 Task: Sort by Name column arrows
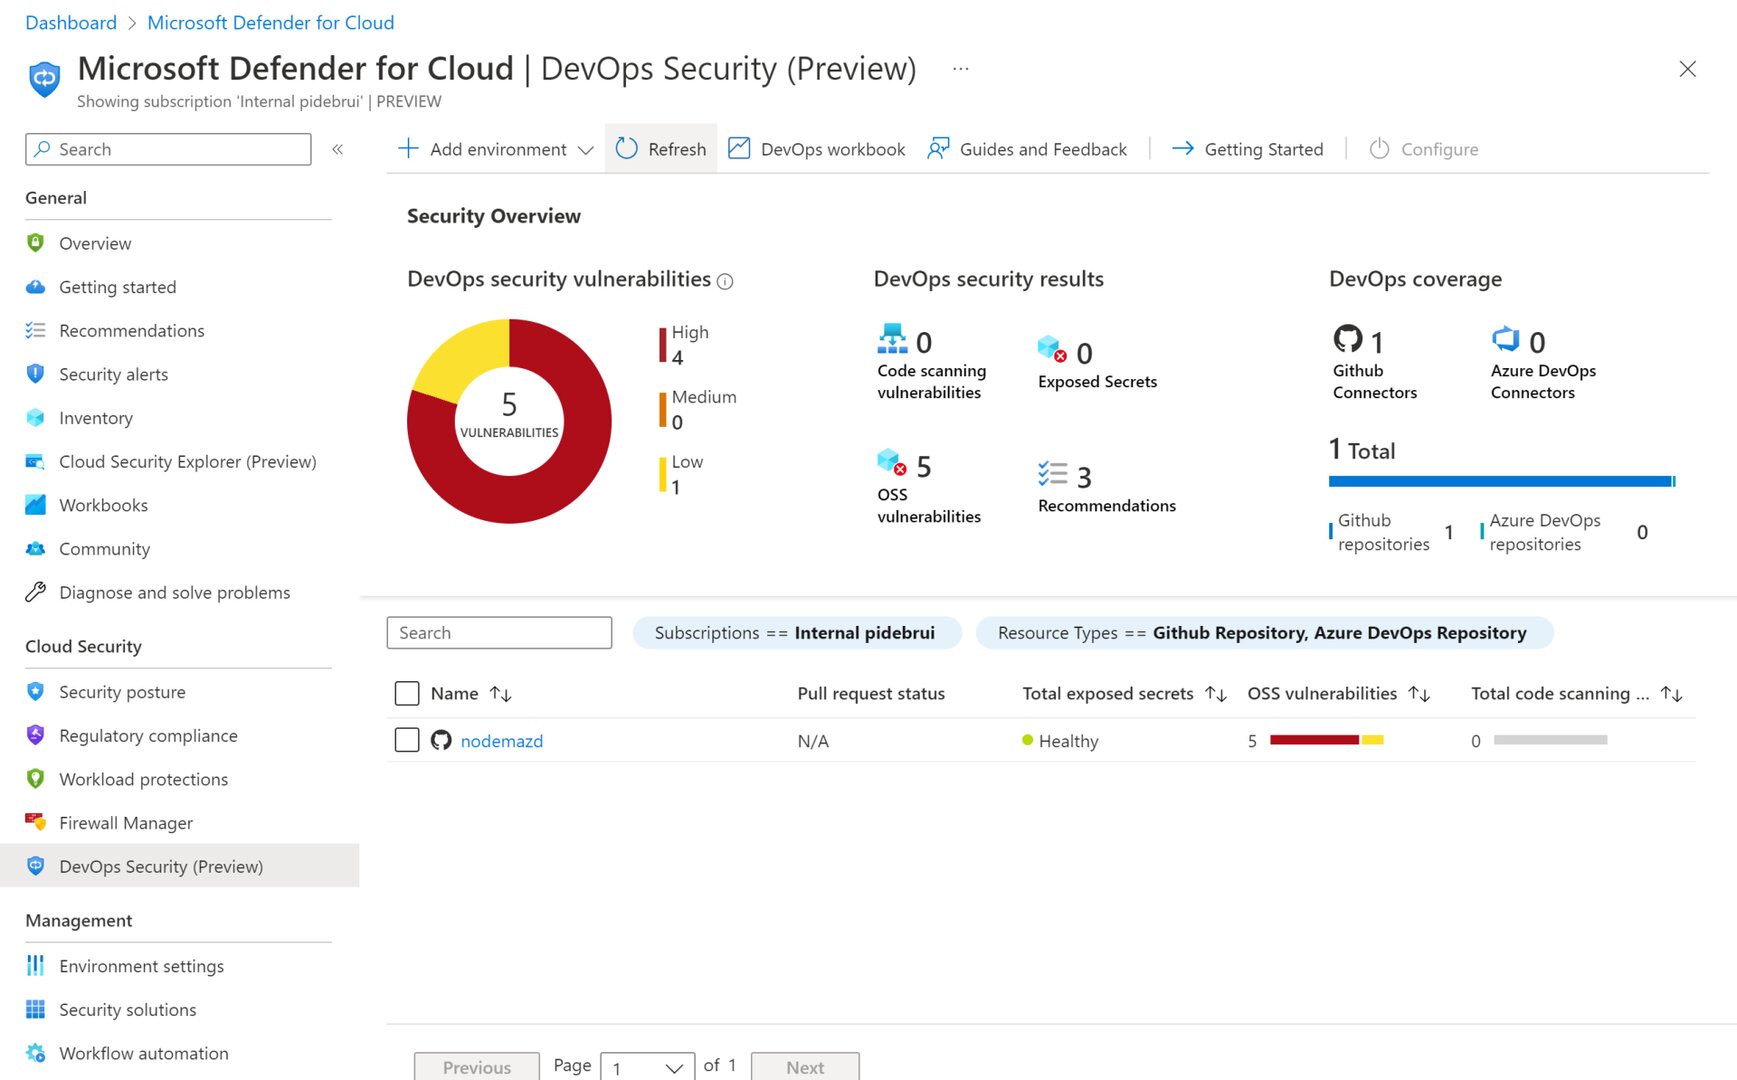(x=500, y=694)
